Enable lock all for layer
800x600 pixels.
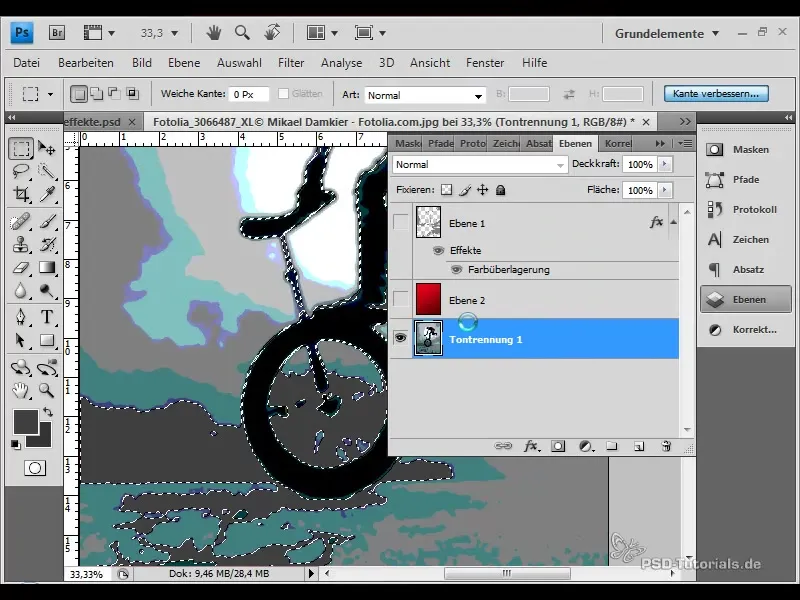pos(501,190)
